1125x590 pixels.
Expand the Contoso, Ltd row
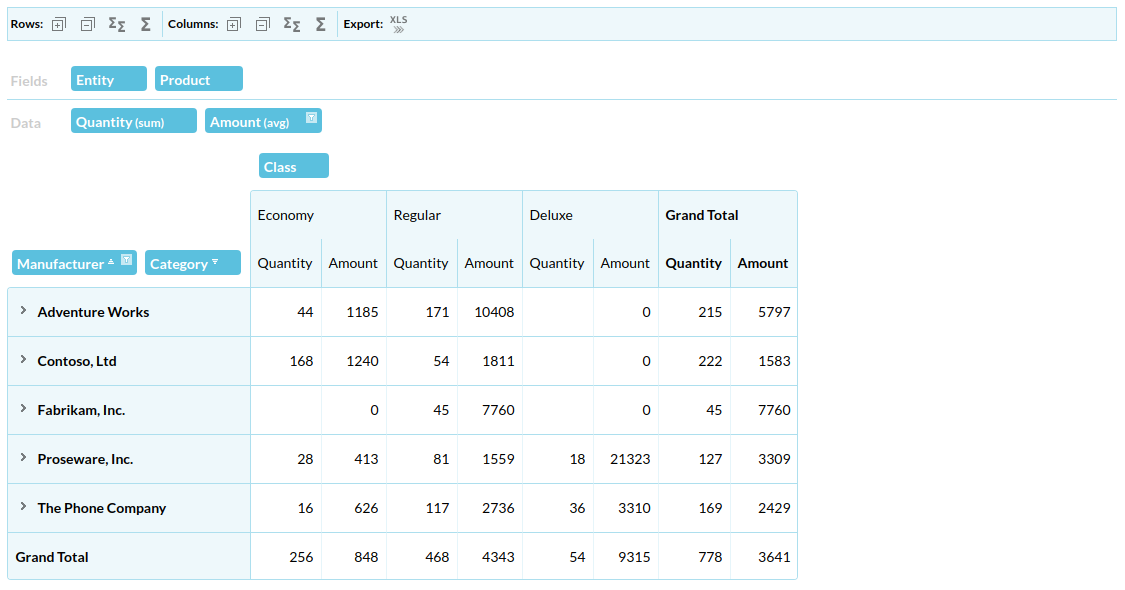pos(23,360)
